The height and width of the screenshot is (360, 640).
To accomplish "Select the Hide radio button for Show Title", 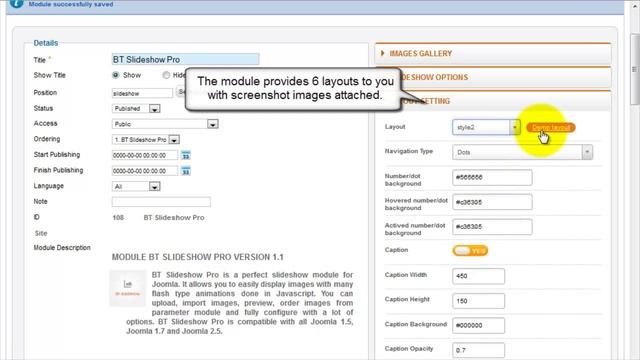I will pos(166,75).
